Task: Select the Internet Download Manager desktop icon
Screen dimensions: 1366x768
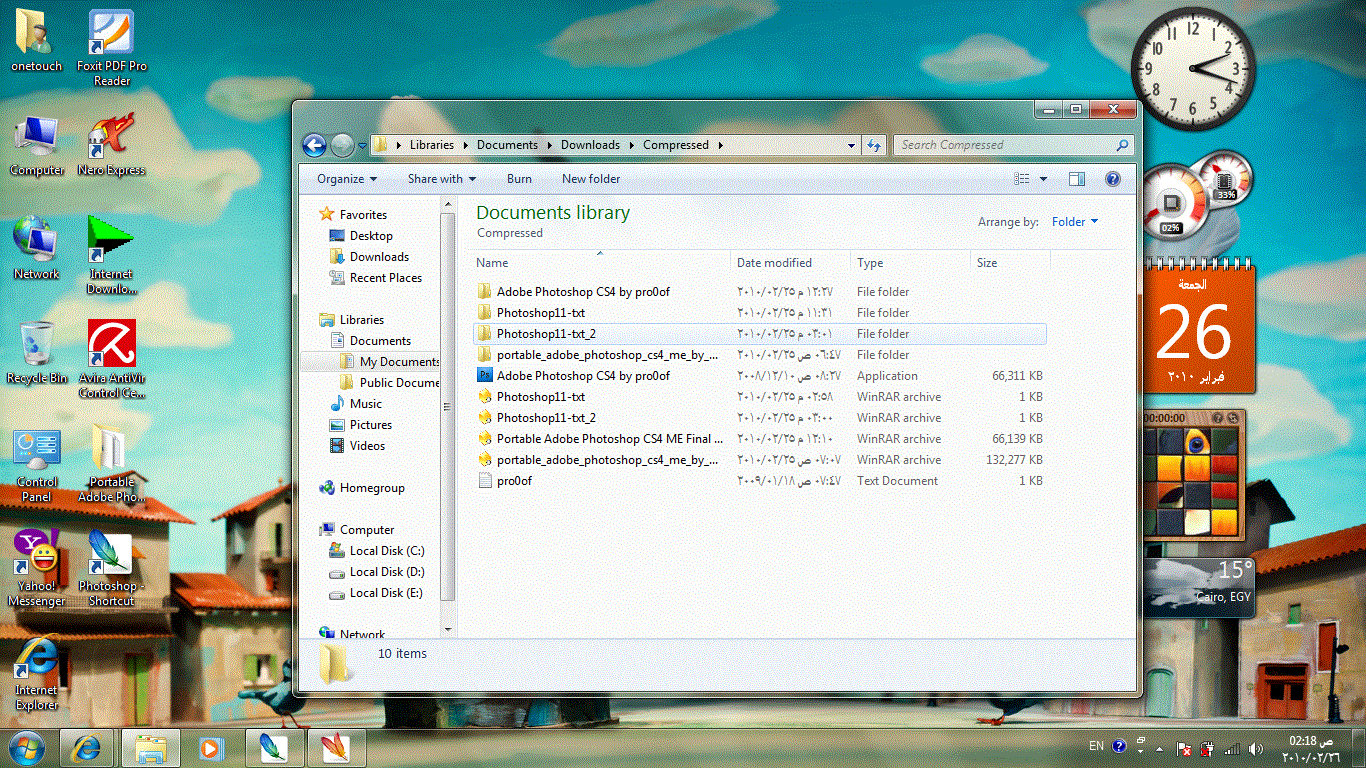Action: 112,255
